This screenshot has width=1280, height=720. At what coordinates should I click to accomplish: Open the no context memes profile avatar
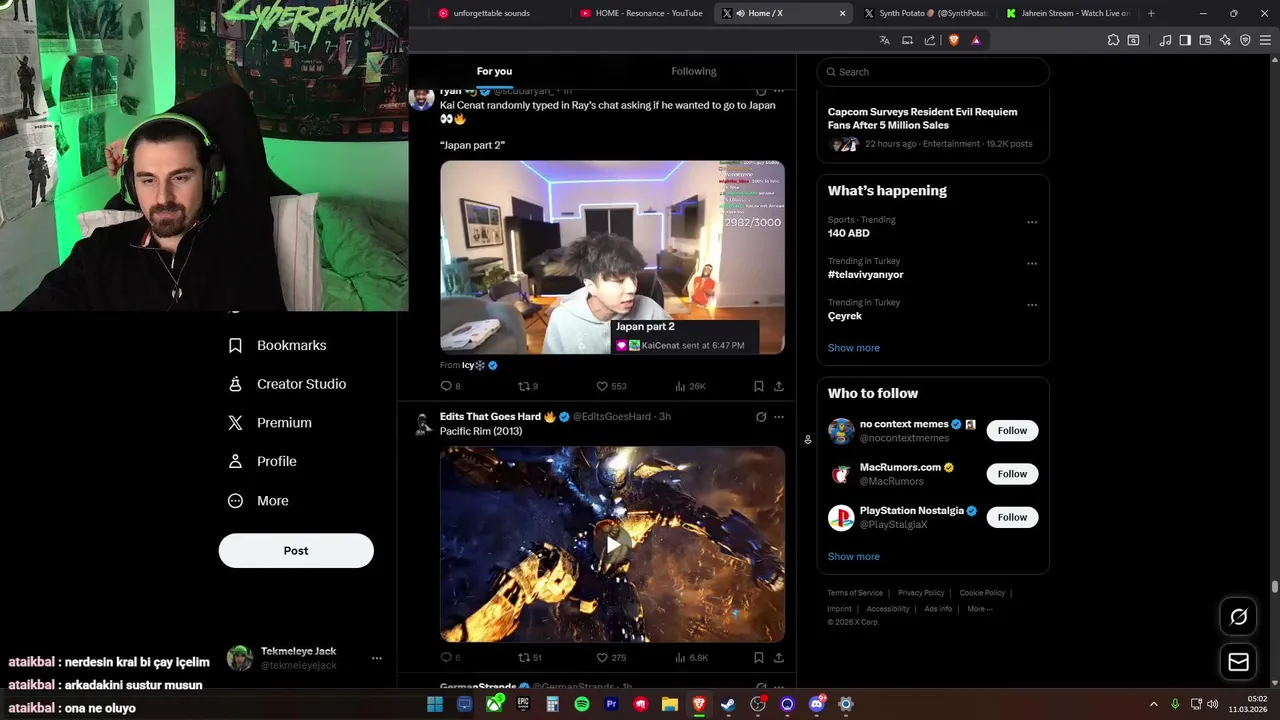[841, 431]
